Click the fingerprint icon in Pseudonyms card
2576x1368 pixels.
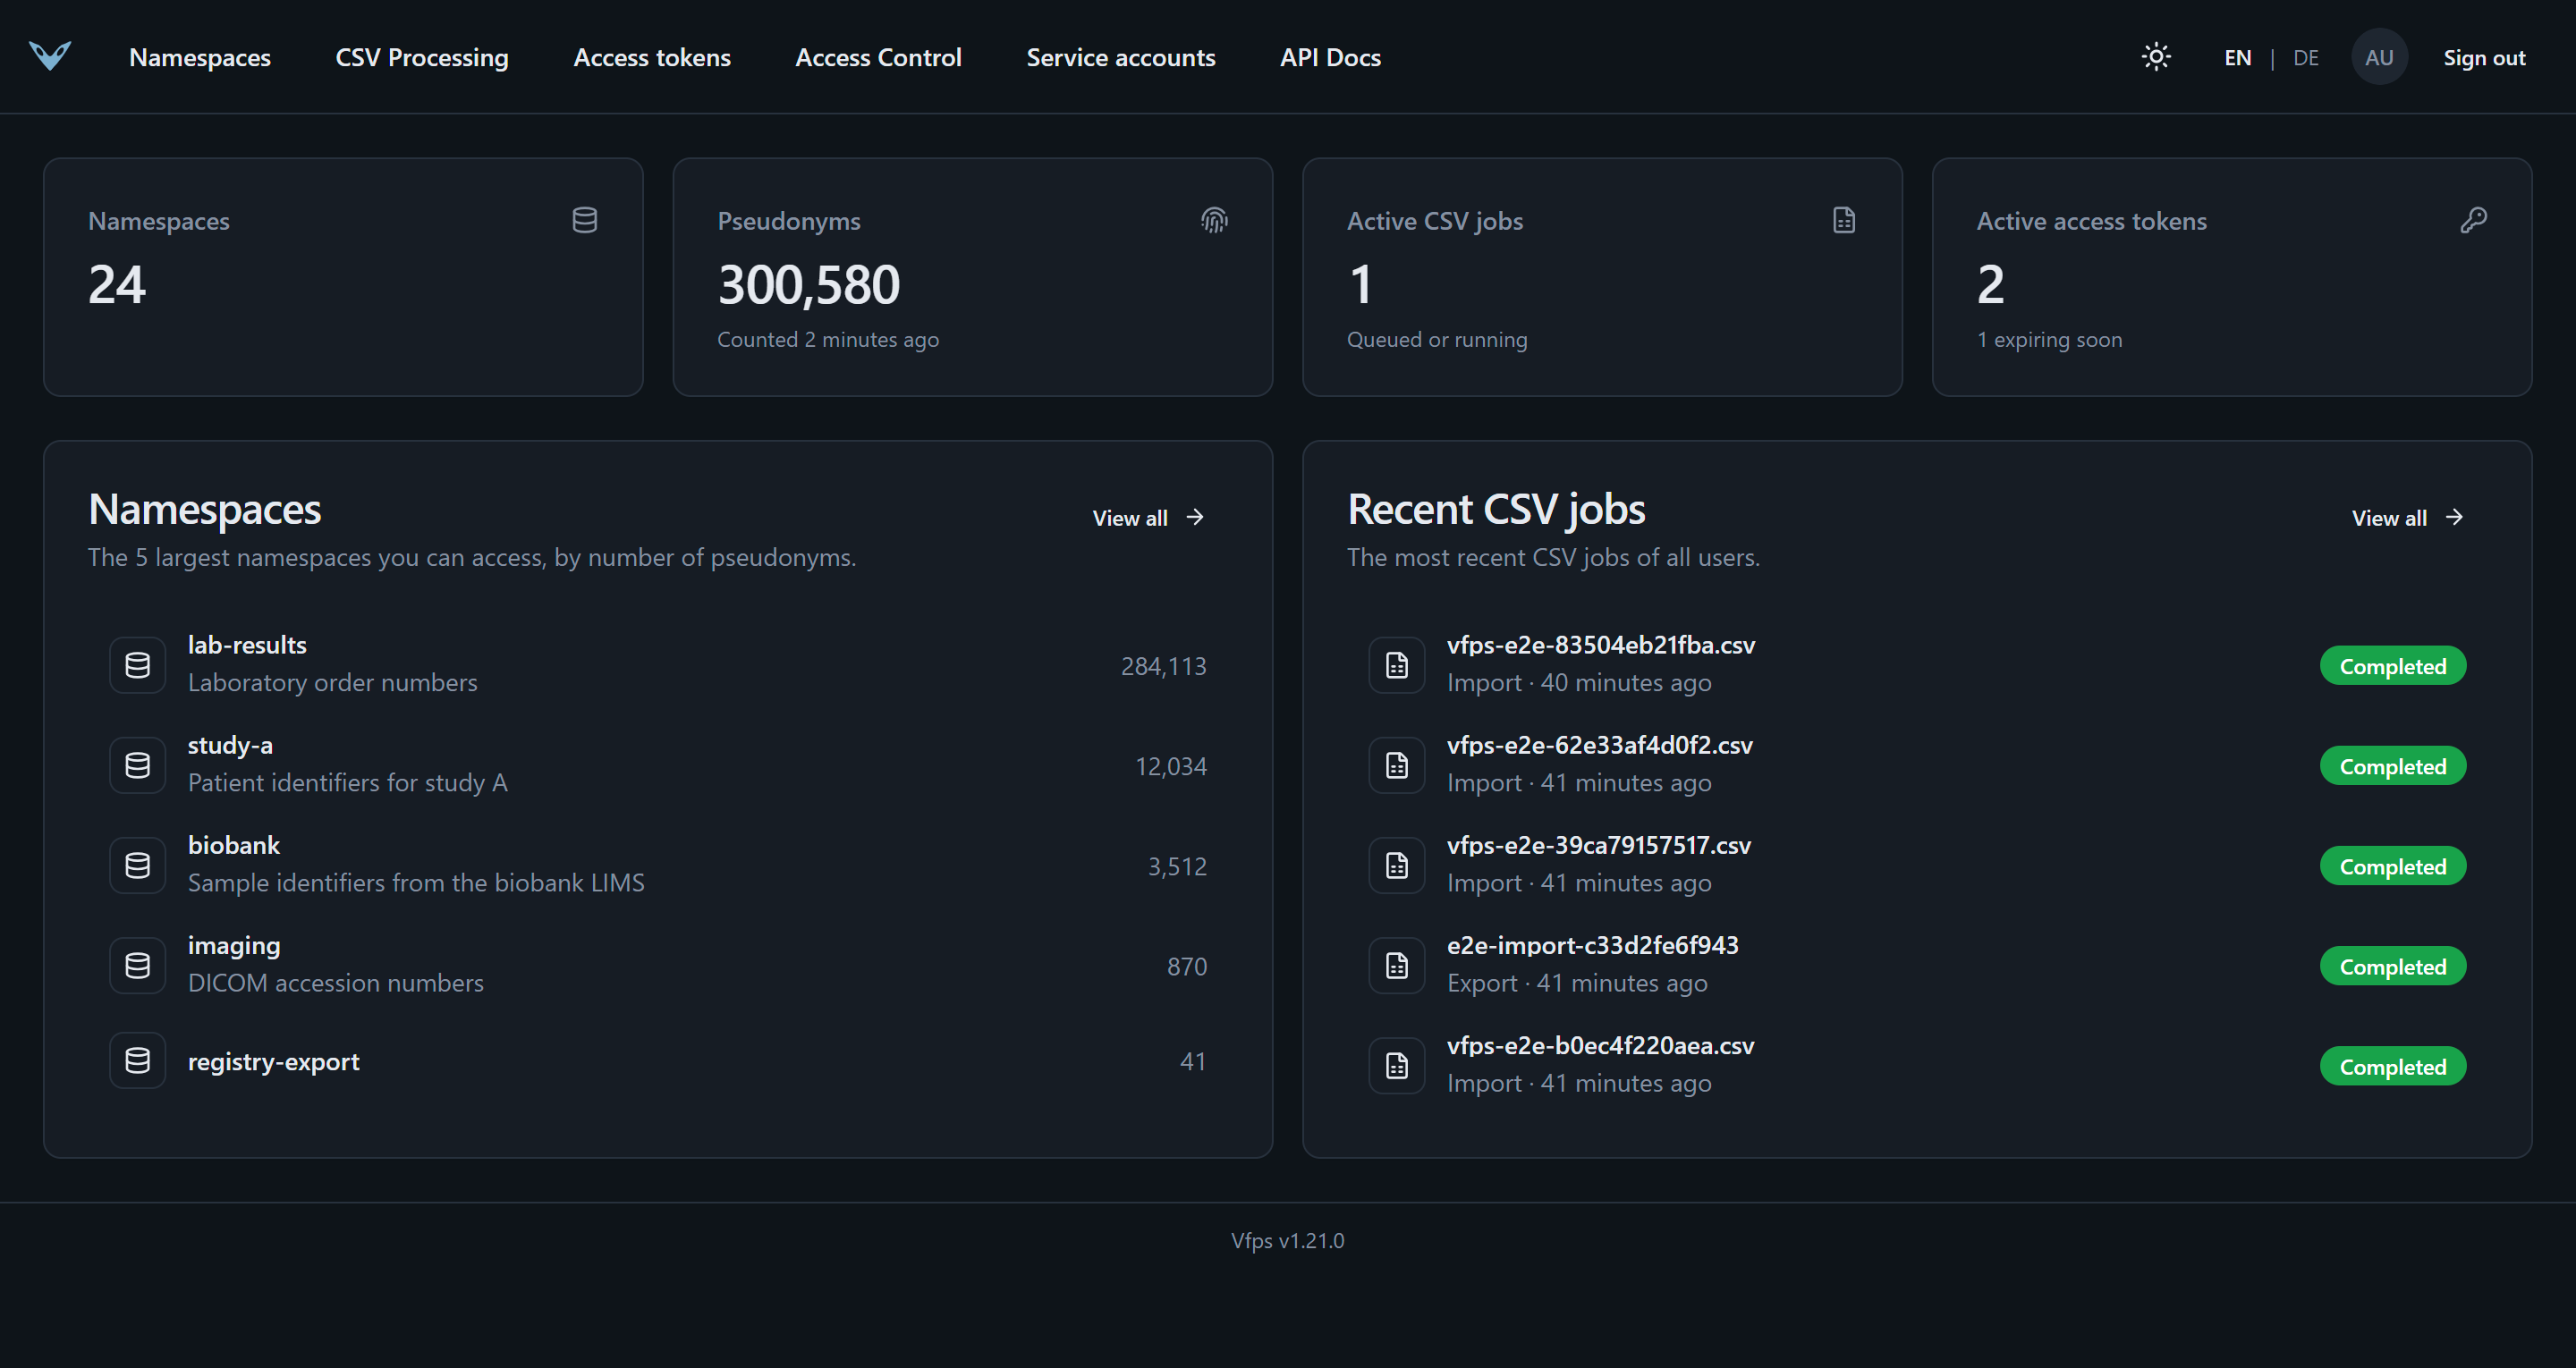(x=1214, y=220)
